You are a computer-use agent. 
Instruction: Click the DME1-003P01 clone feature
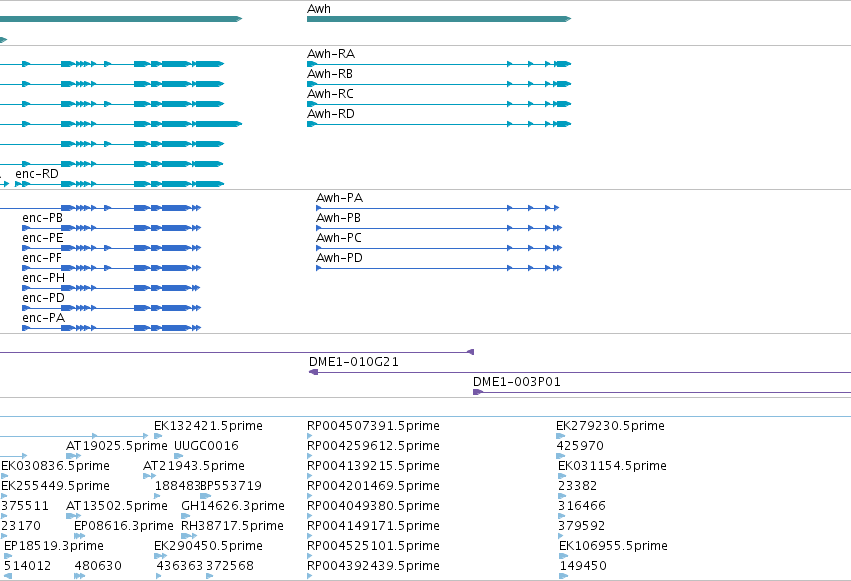pos(662,392)
